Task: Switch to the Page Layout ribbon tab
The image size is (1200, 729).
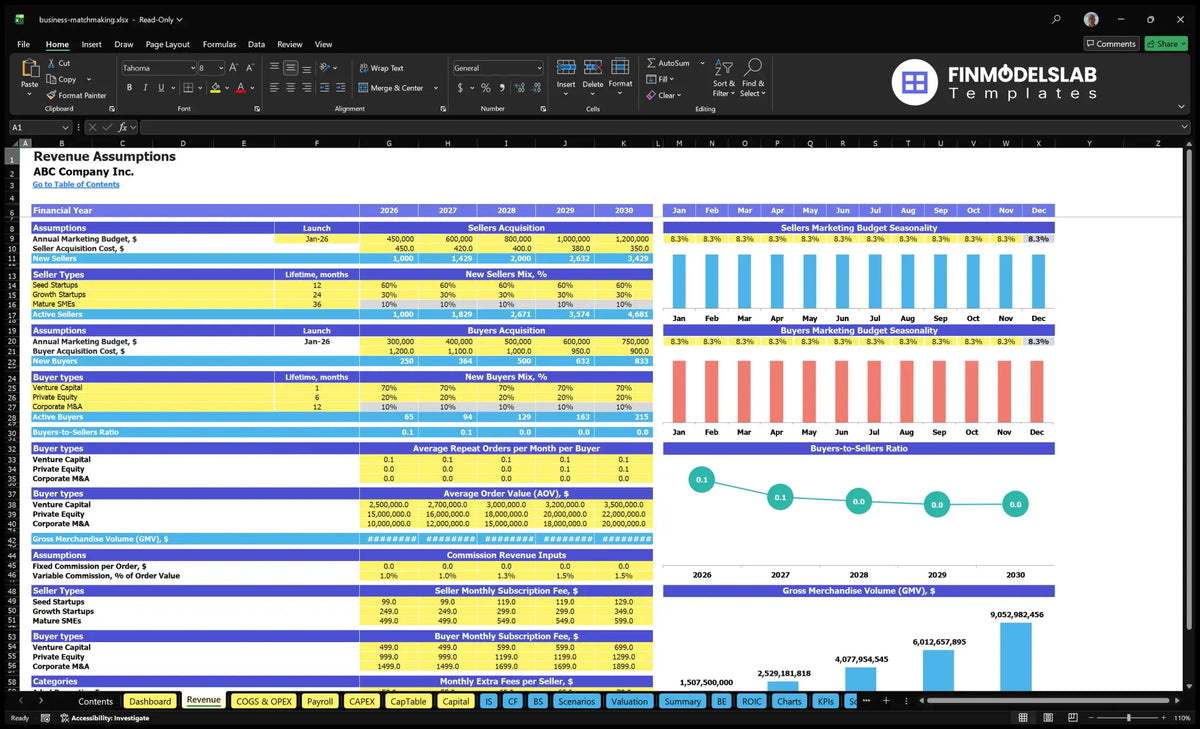Action: click(x=167, y=44)
